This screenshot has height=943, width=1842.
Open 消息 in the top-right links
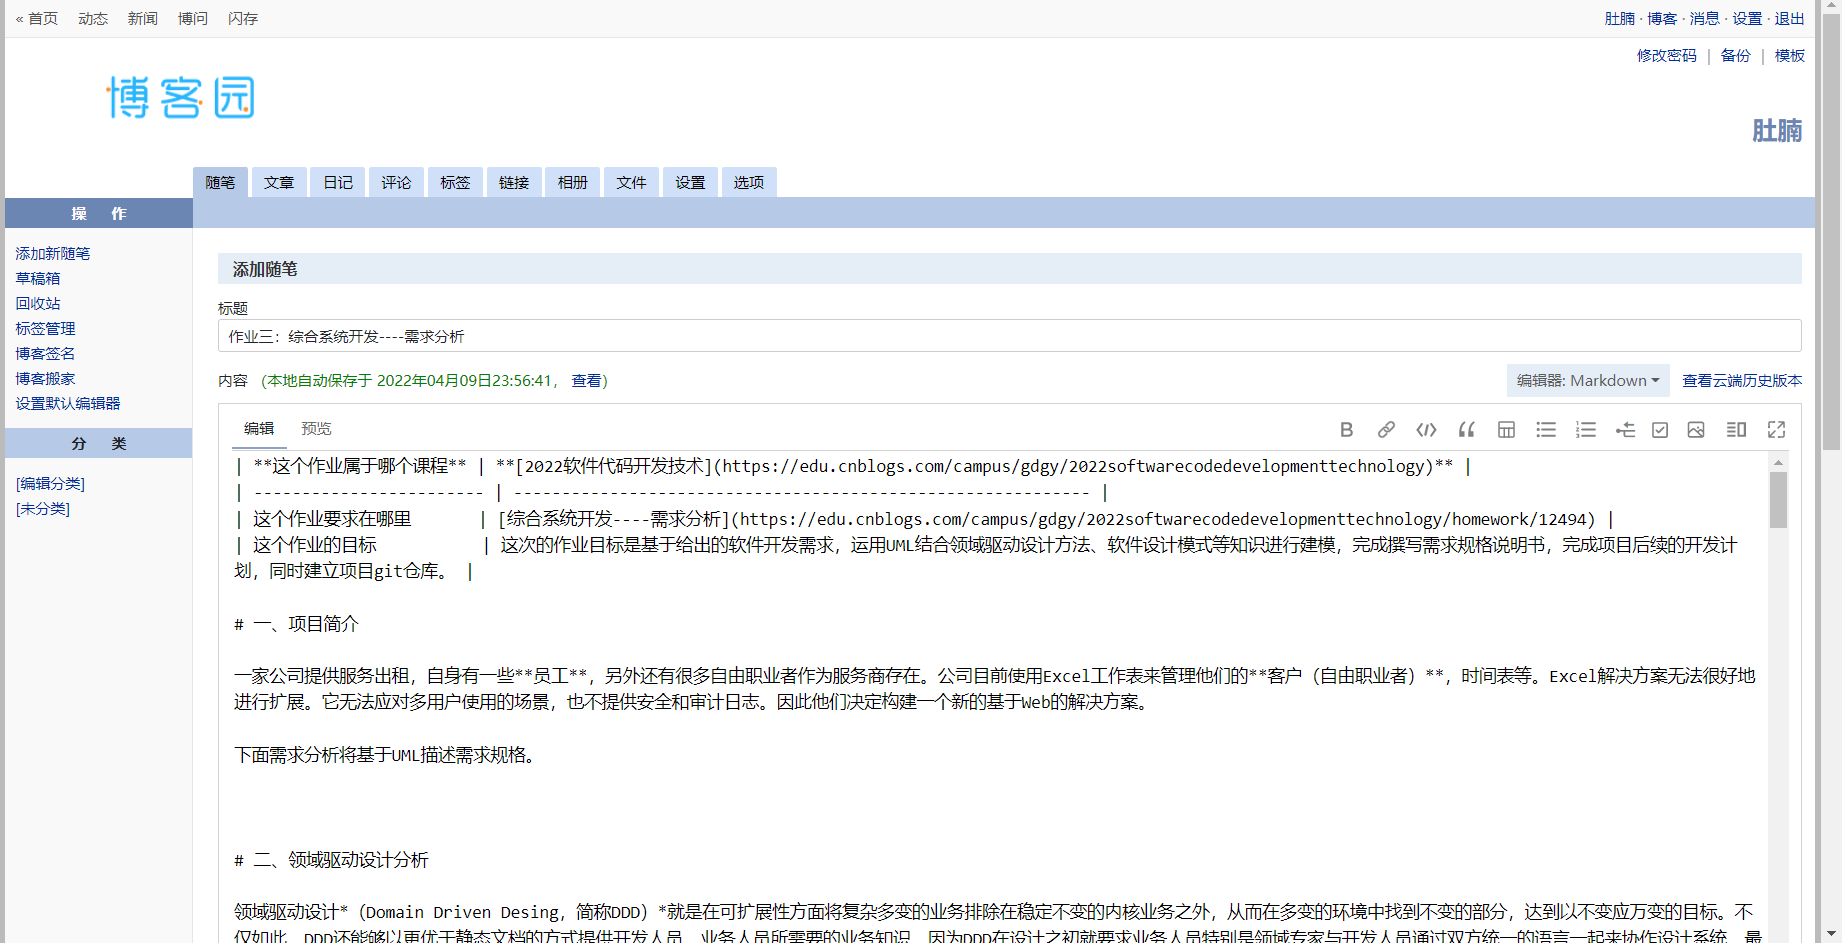(x=1705, y=19)
